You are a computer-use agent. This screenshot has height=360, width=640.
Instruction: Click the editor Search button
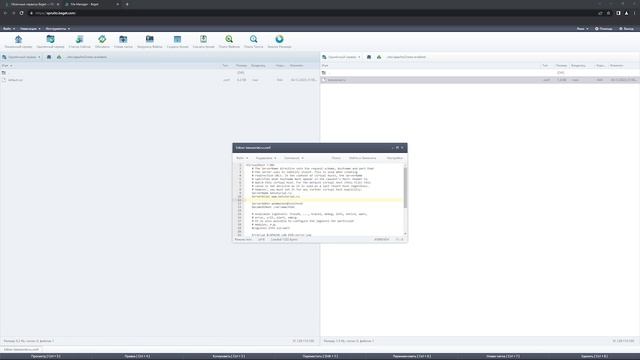point(336,158)
